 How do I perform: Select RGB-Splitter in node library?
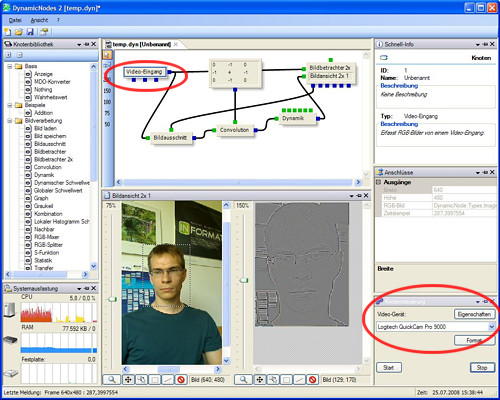[x=48, y=245]
